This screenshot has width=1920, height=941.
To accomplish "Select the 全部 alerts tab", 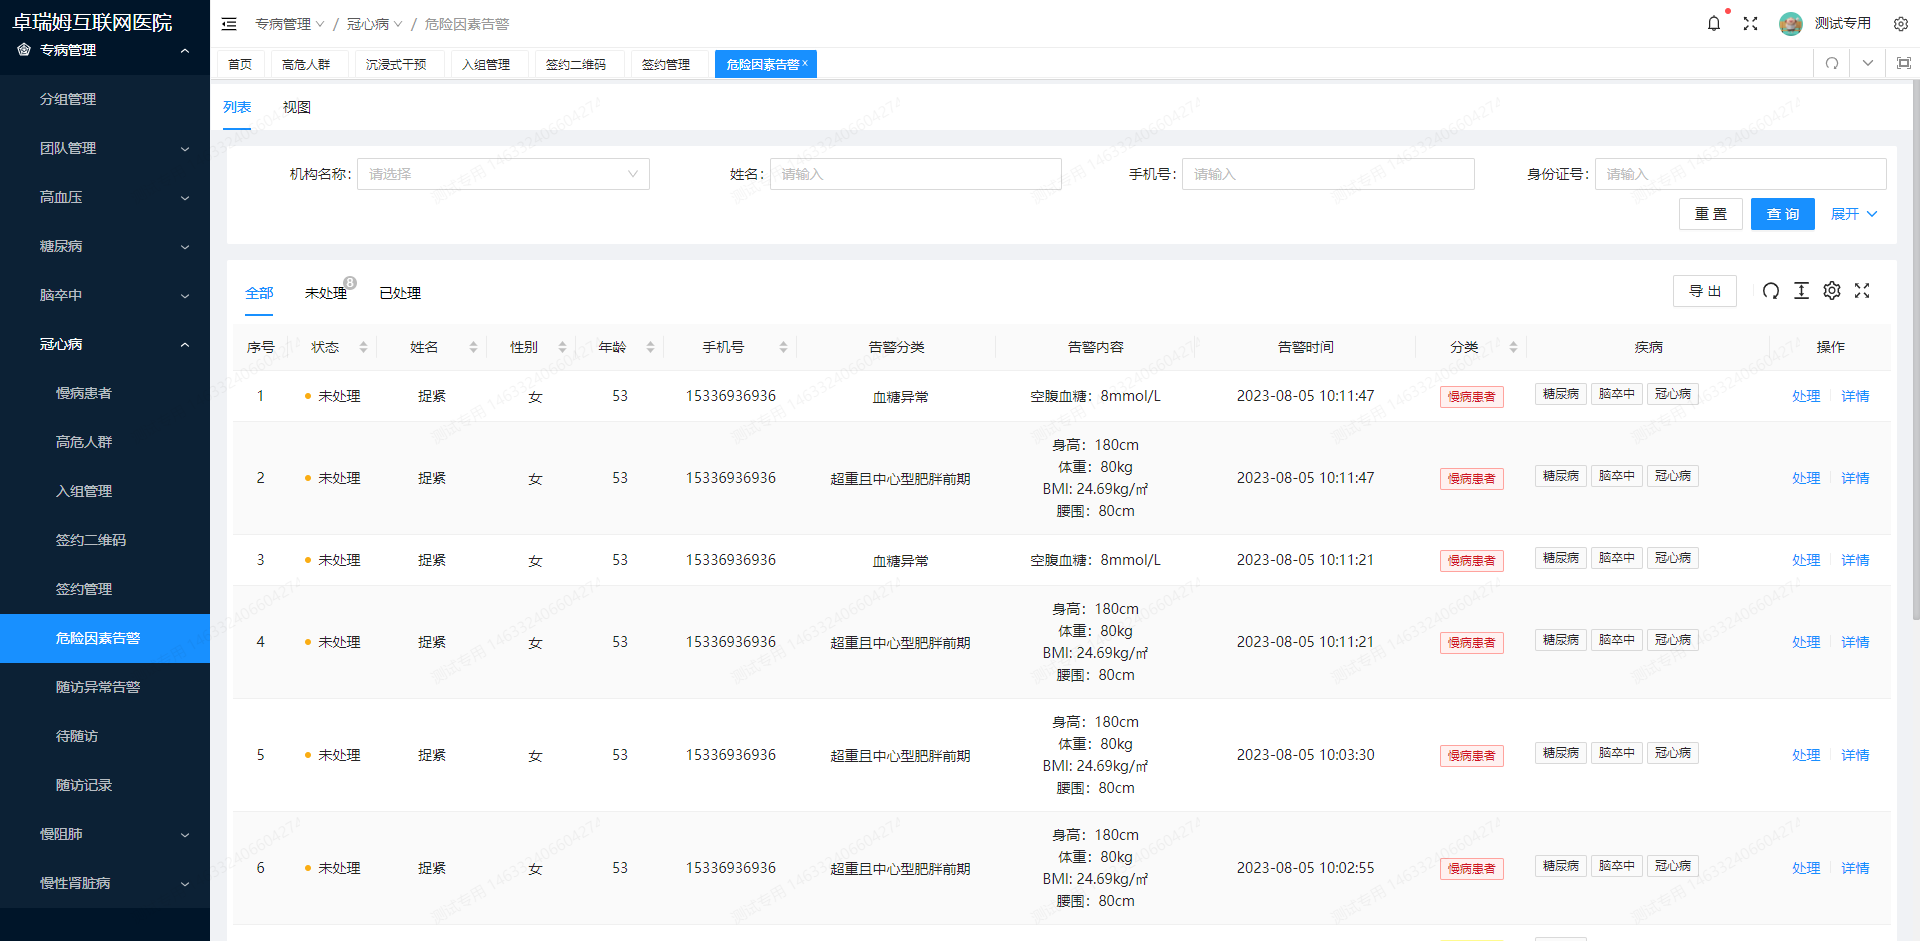I will pos(259,293).
